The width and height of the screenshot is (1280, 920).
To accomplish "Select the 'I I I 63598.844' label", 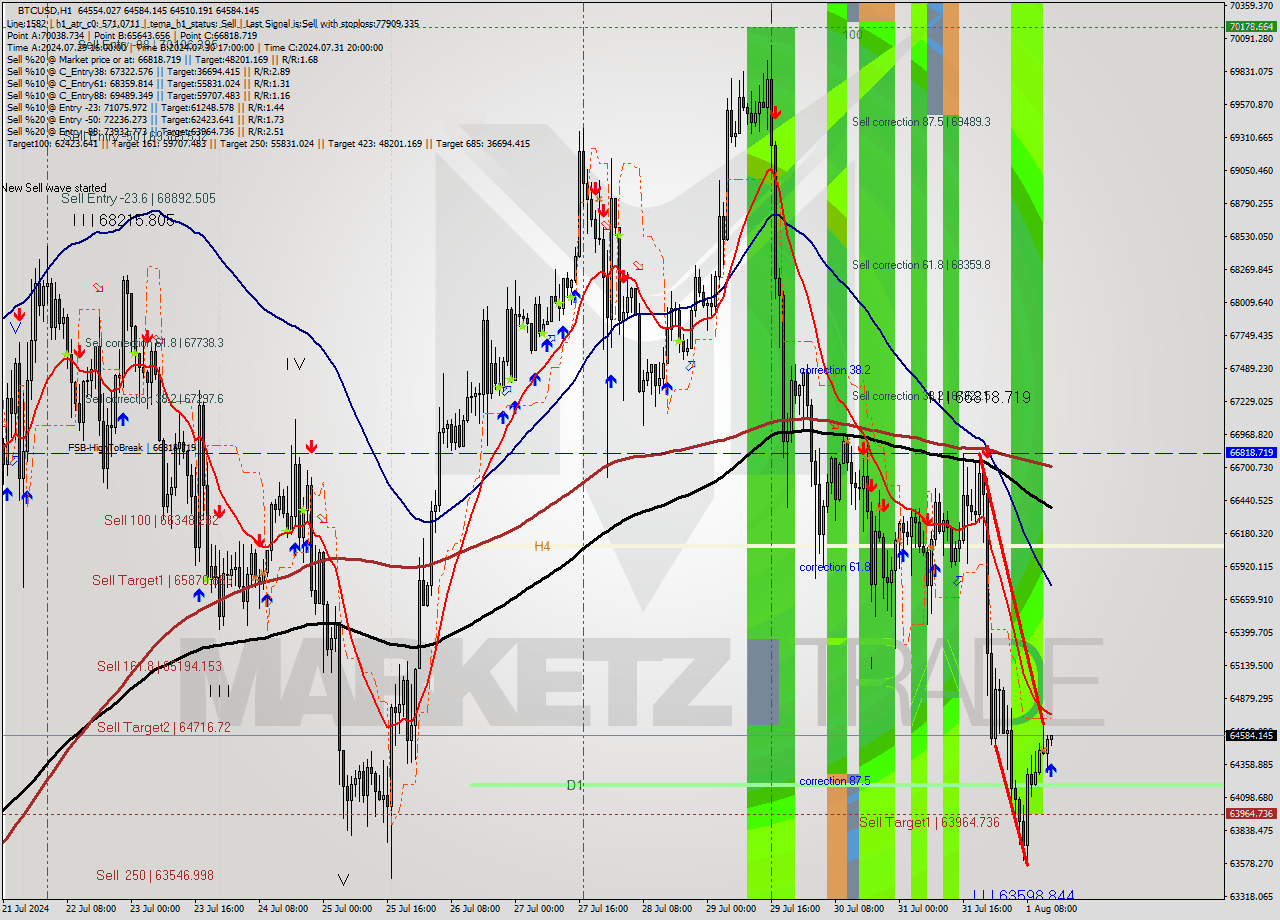I will coord(1023,896).
